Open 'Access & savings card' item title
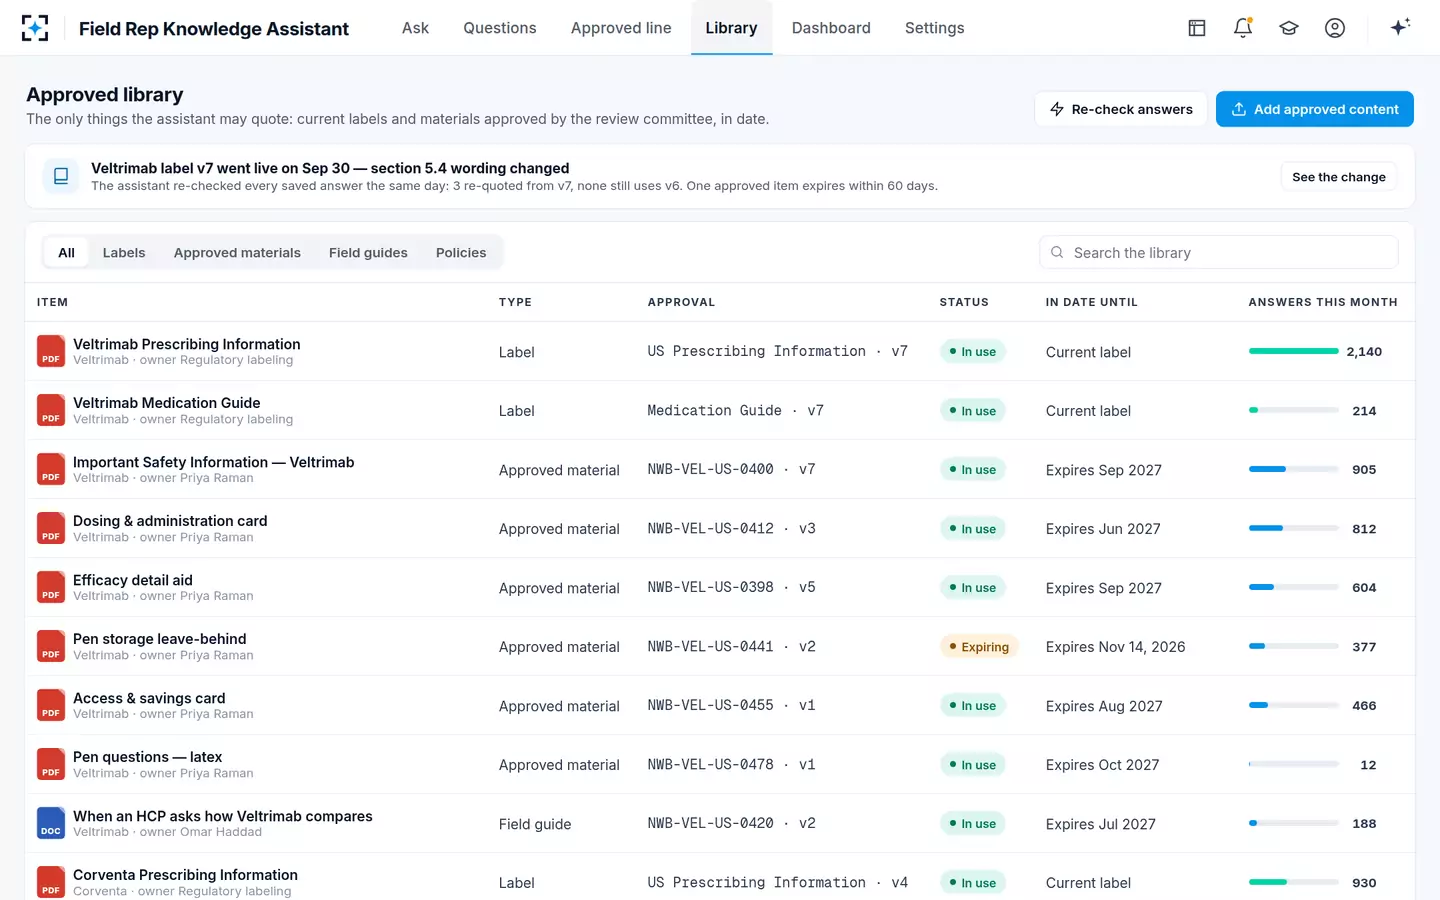Screen dimensions: 1440x900 (149, 698)
